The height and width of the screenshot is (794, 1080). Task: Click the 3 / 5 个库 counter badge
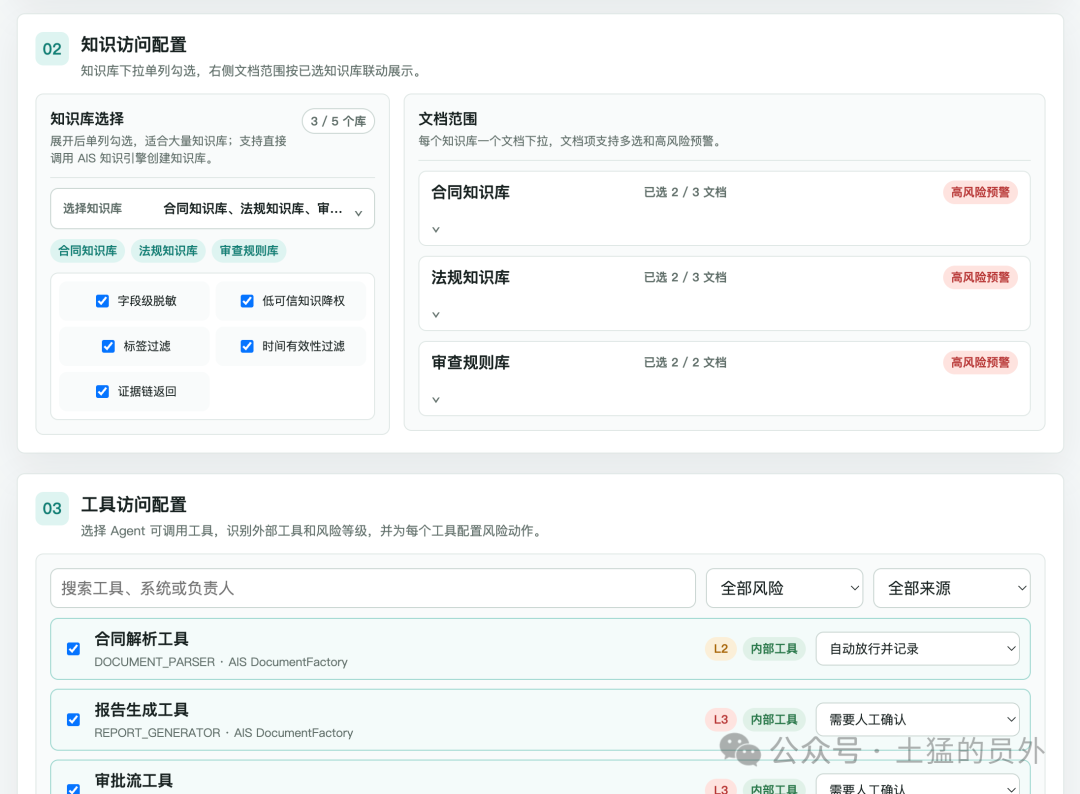[338, 121]
